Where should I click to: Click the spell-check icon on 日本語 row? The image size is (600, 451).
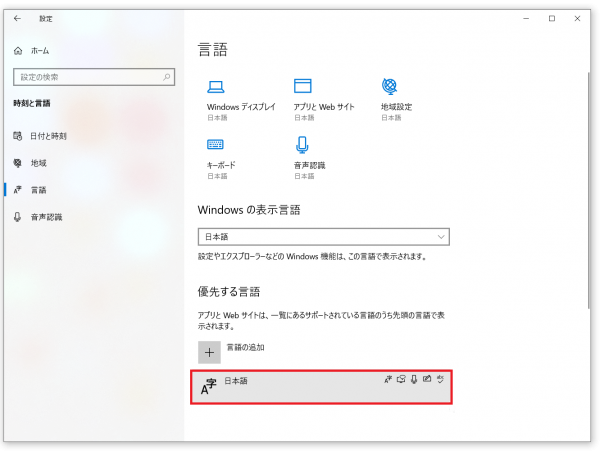point(440,379)
